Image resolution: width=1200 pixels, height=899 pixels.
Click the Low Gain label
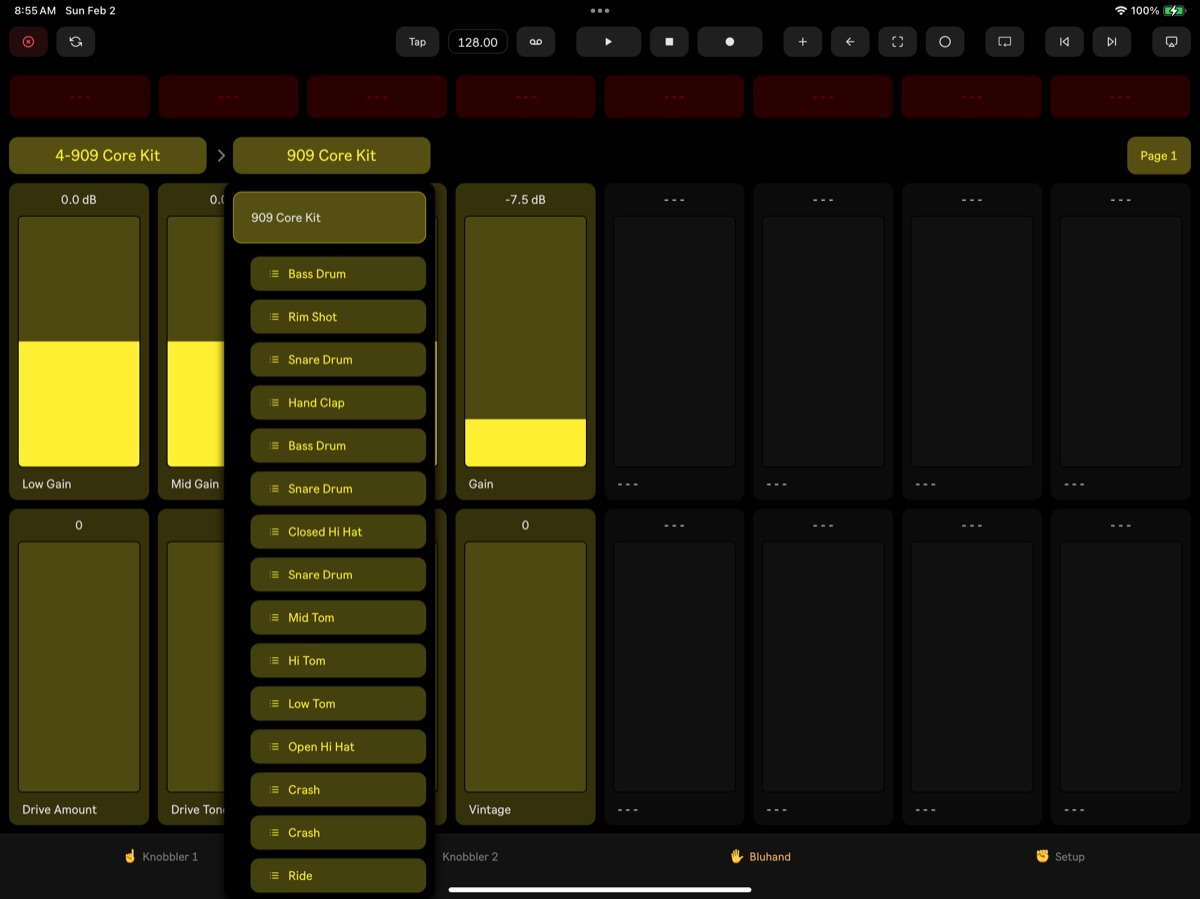[x=47, y=484]
